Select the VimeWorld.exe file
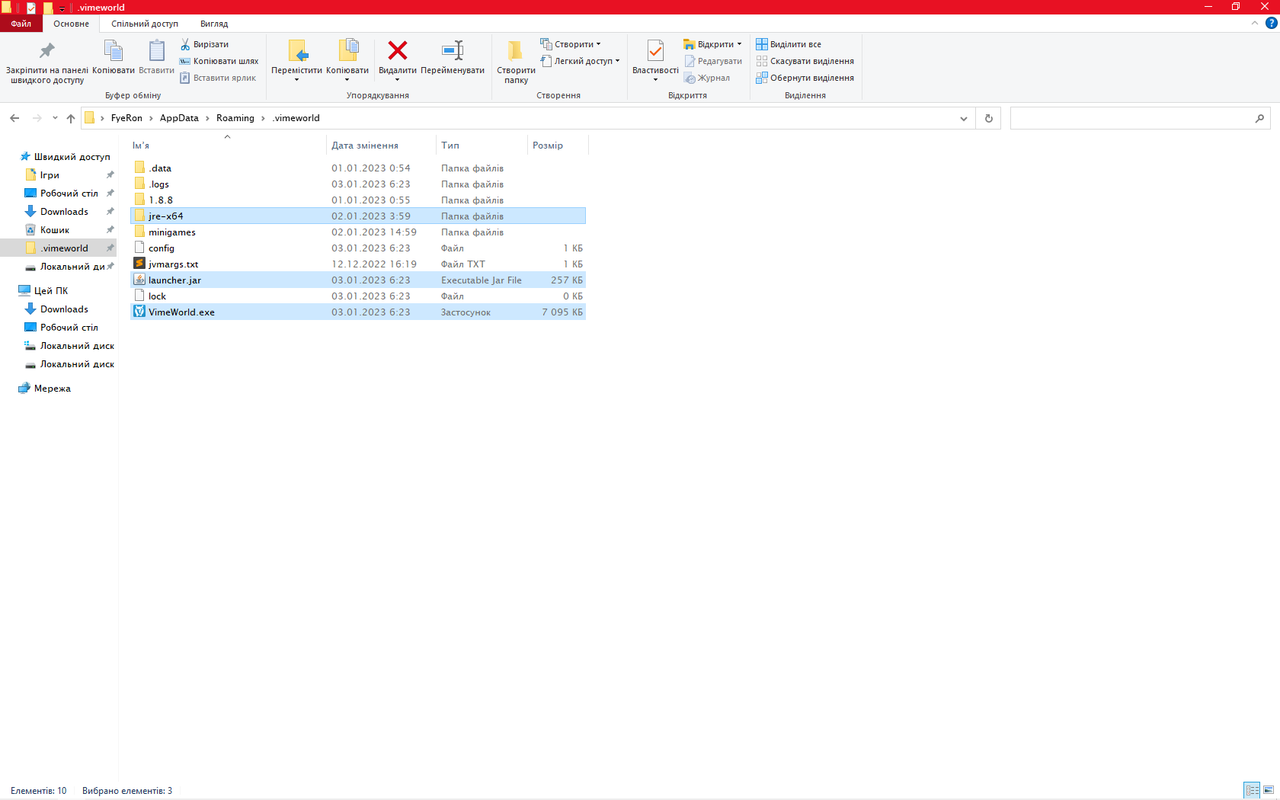This screenshot has width=1280, height=800. click(181, 312)
